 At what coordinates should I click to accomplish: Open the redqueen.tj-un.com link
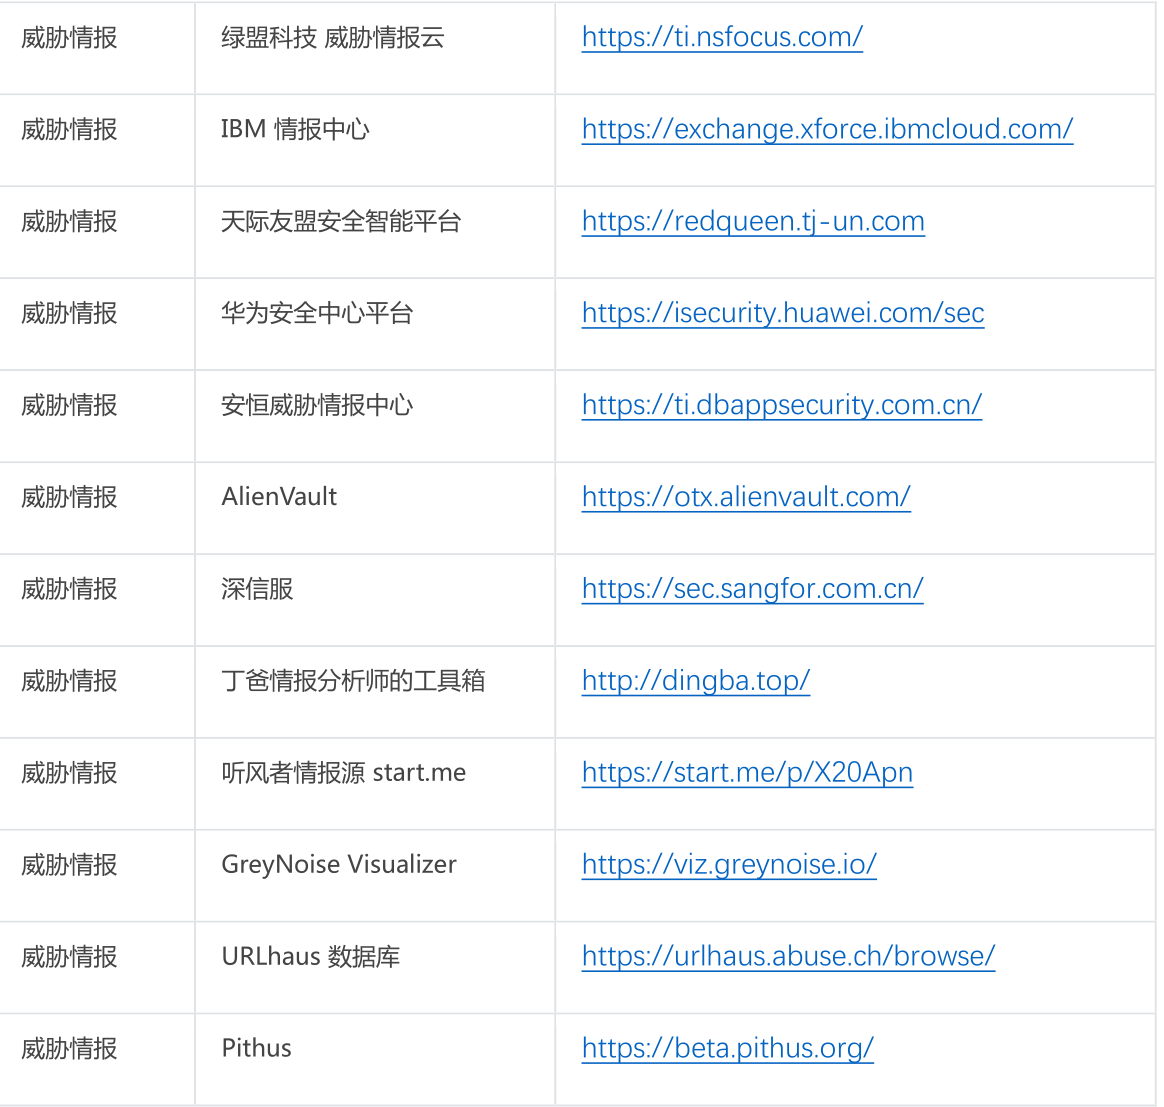[x=752, y=222]
